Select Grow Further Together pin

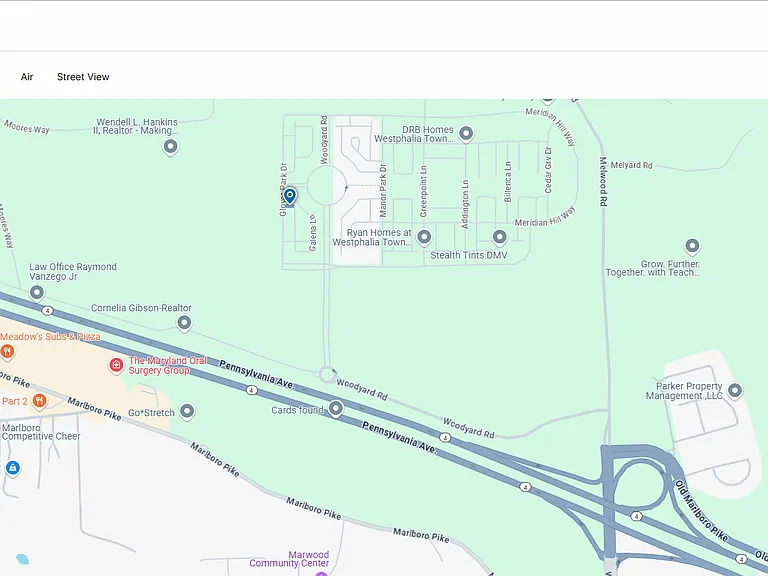click(x=692, y=246)
